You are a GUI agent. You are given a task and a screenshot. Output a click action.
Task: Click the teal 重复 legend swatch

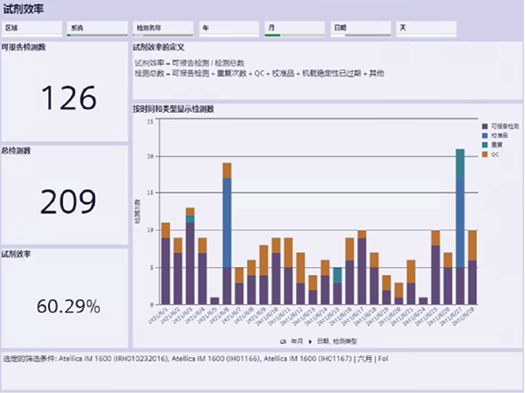point(484,145)
